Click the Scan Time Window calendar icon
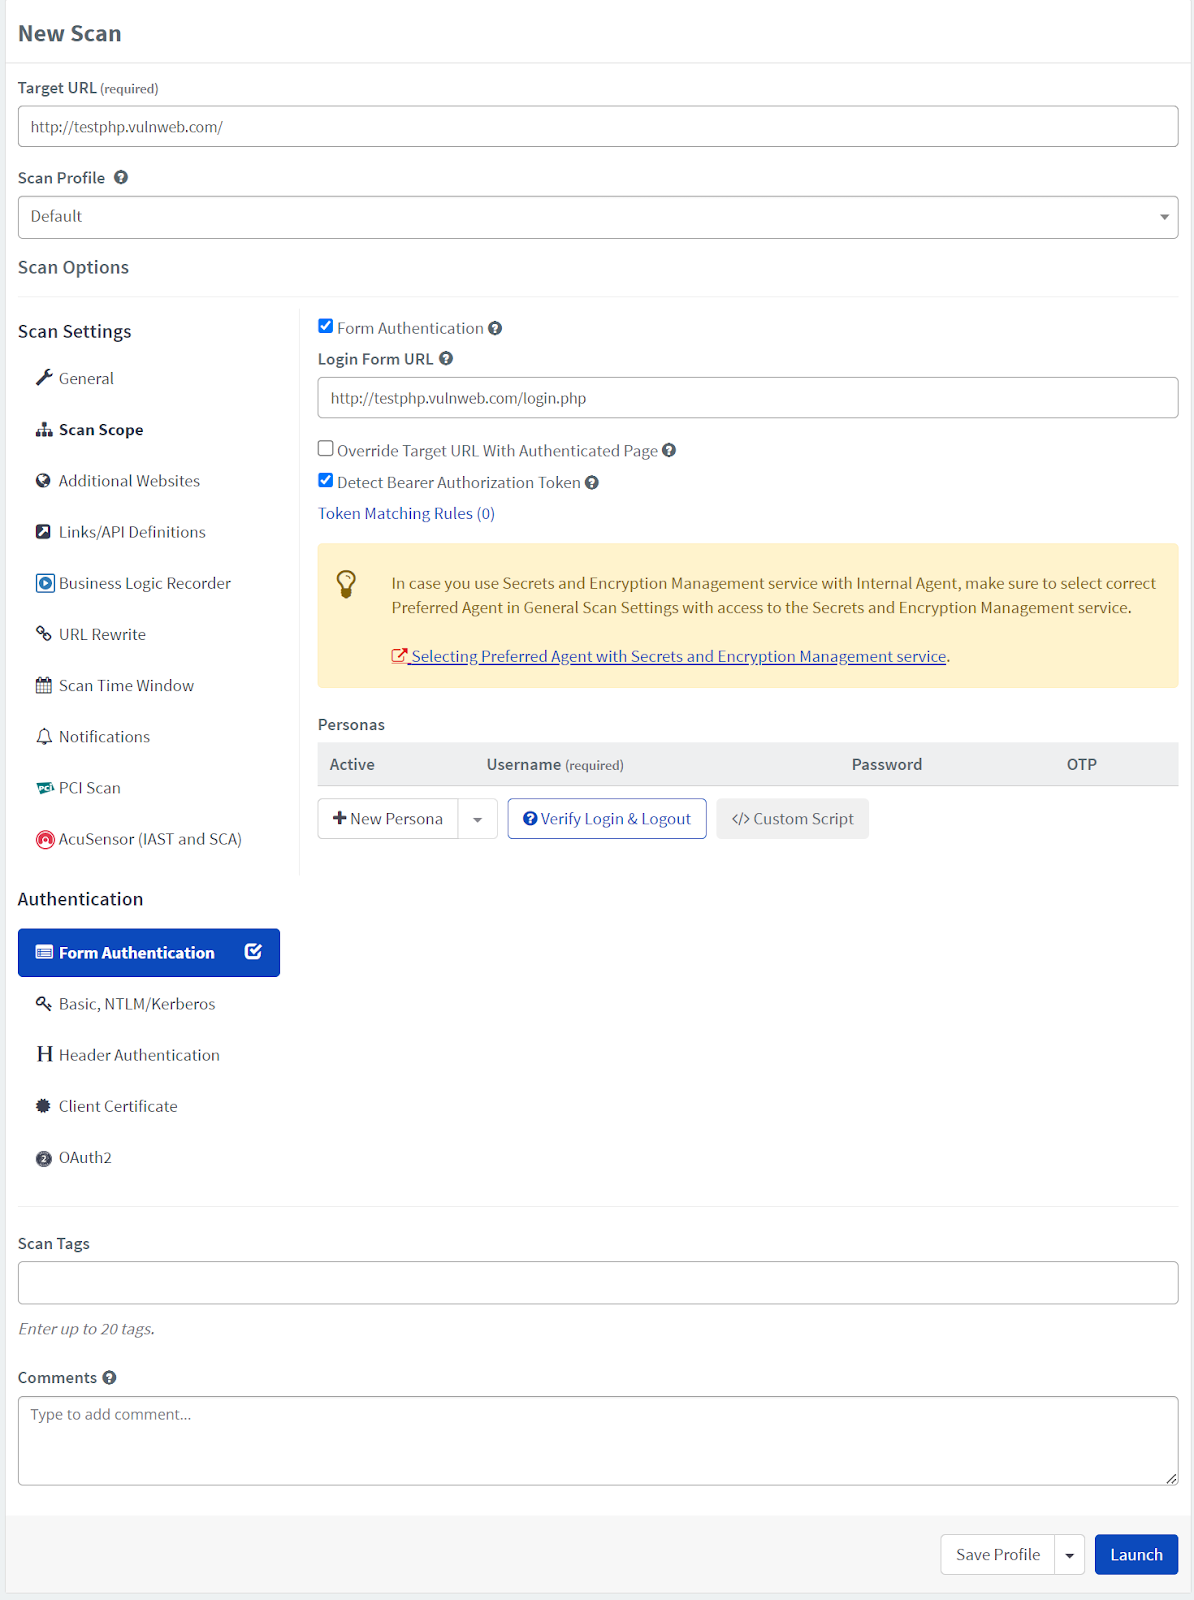The width and height of the screenshot is (1194, 1600). coord(44,685)
